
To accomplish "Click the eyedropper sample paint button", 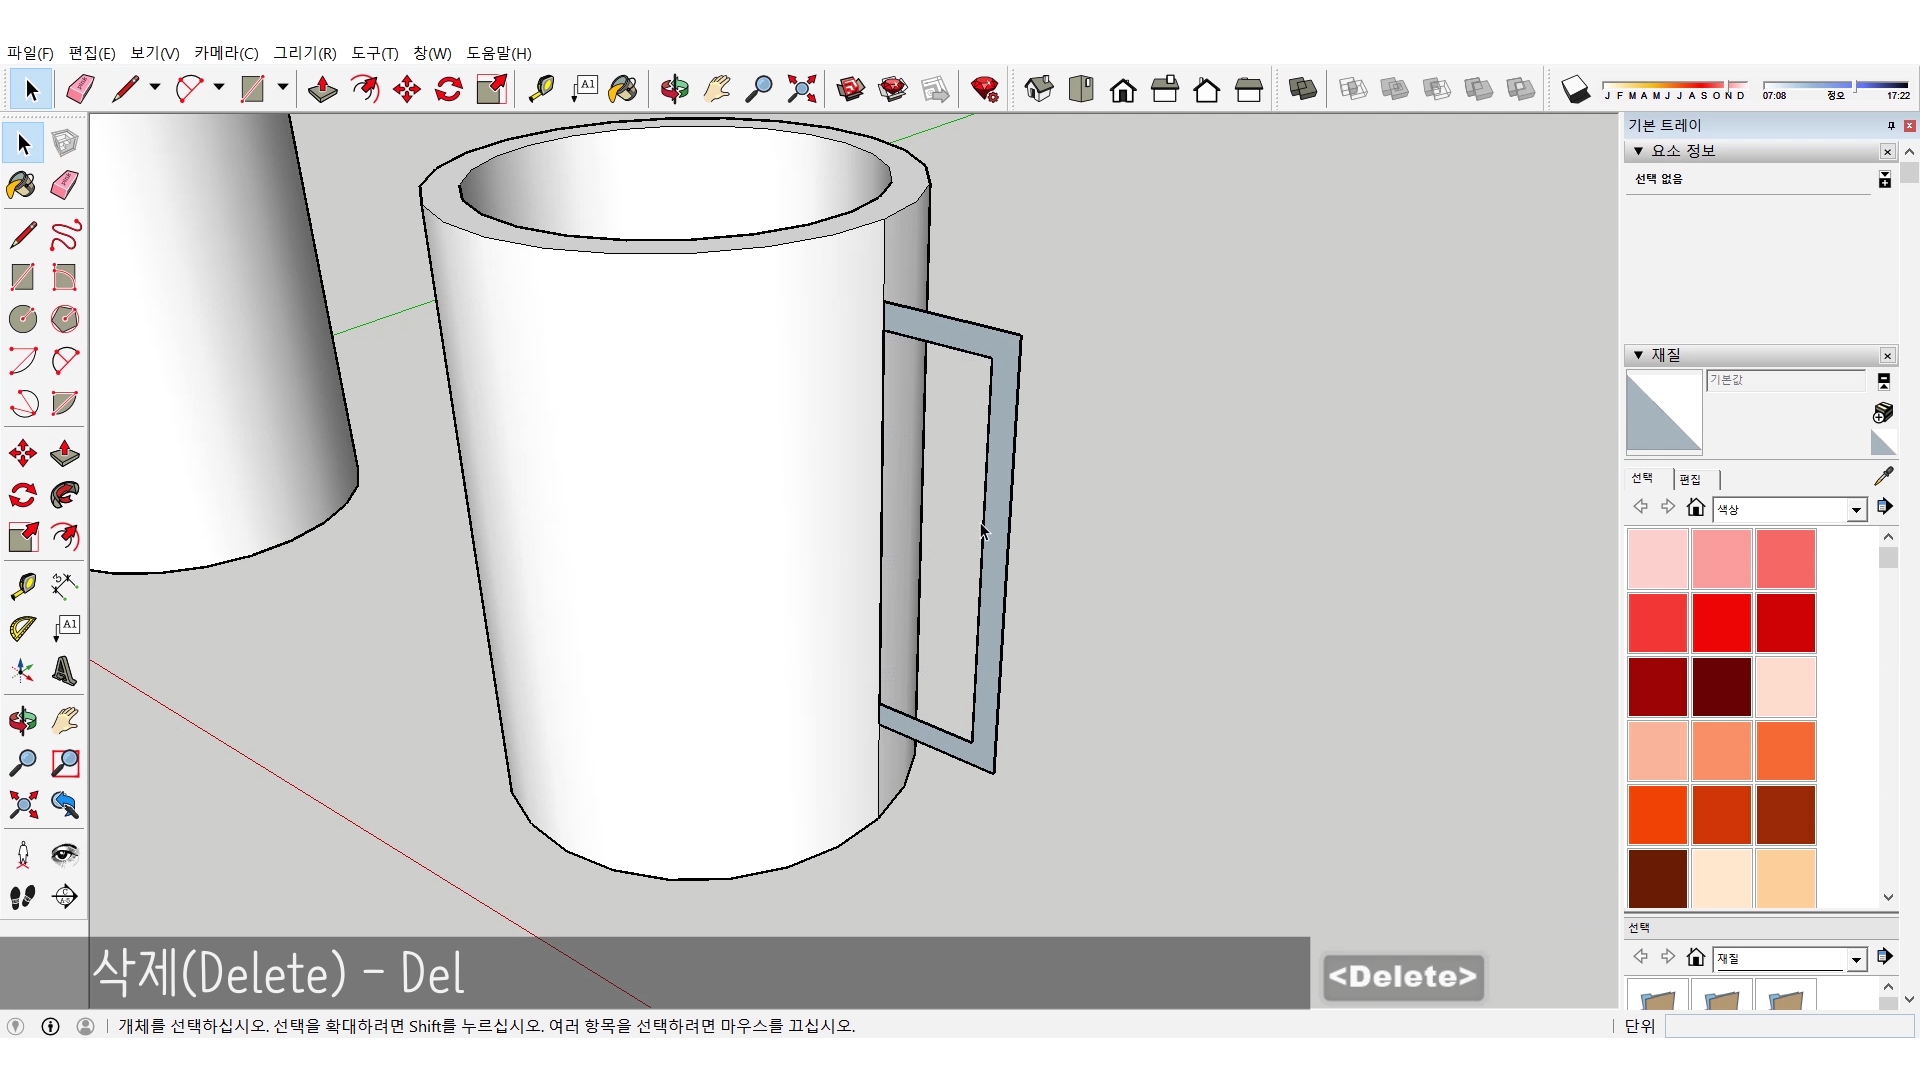I will click(1883, 477).
